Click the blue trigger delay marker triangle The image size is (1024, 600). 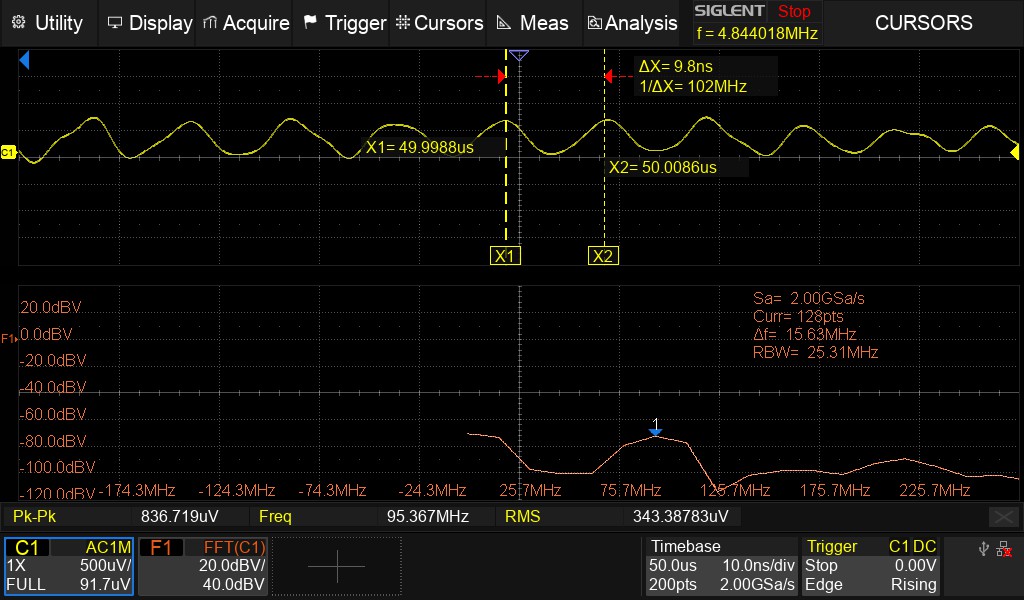(x=518, y=55)
